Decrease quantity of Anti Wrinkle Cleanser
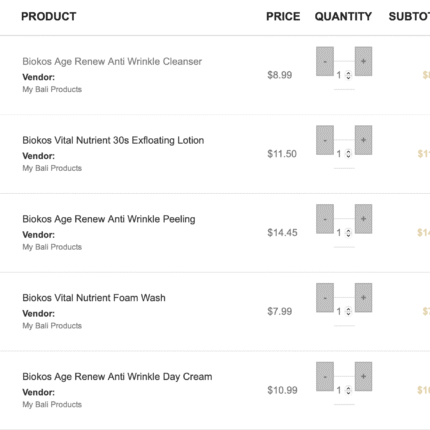430x430 pixels. [x=325, y=61]
